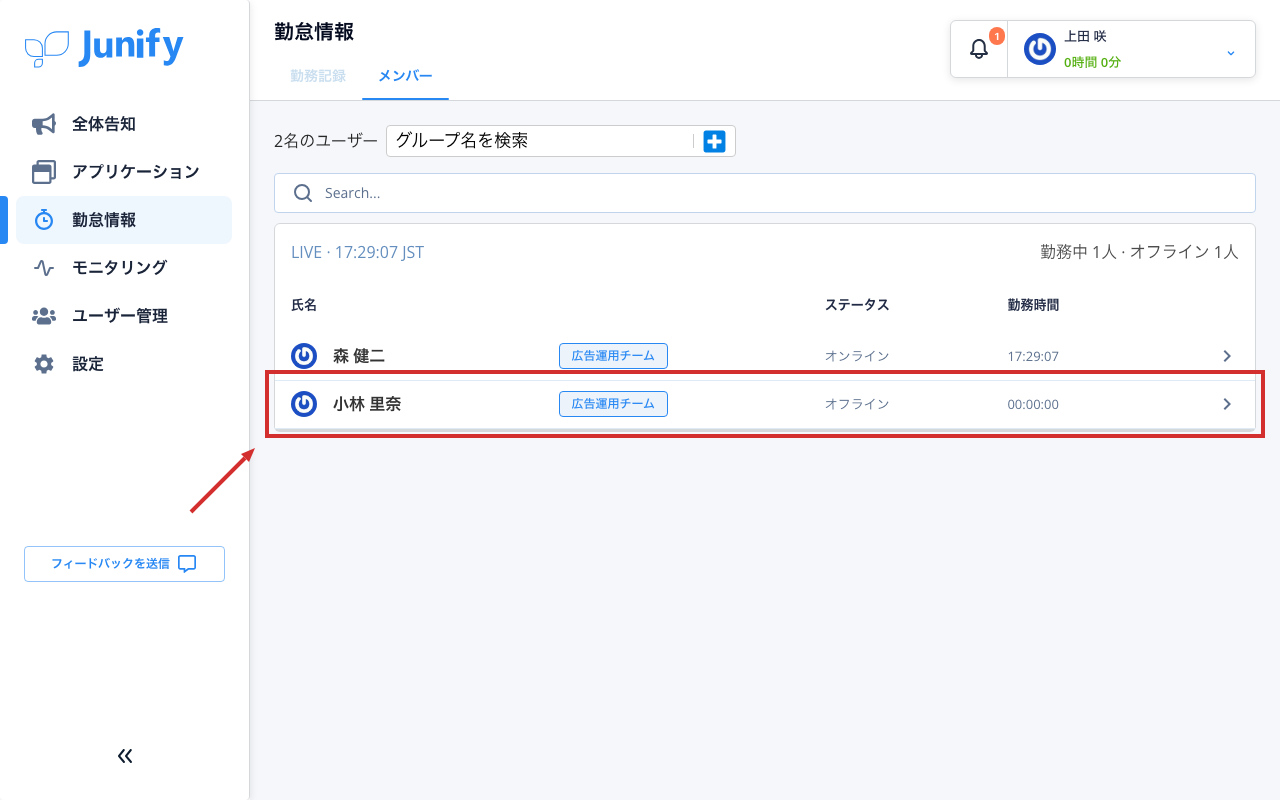Click the 17:29:07 work time value
This screenshot has height=800, width=1280.
1033,357
